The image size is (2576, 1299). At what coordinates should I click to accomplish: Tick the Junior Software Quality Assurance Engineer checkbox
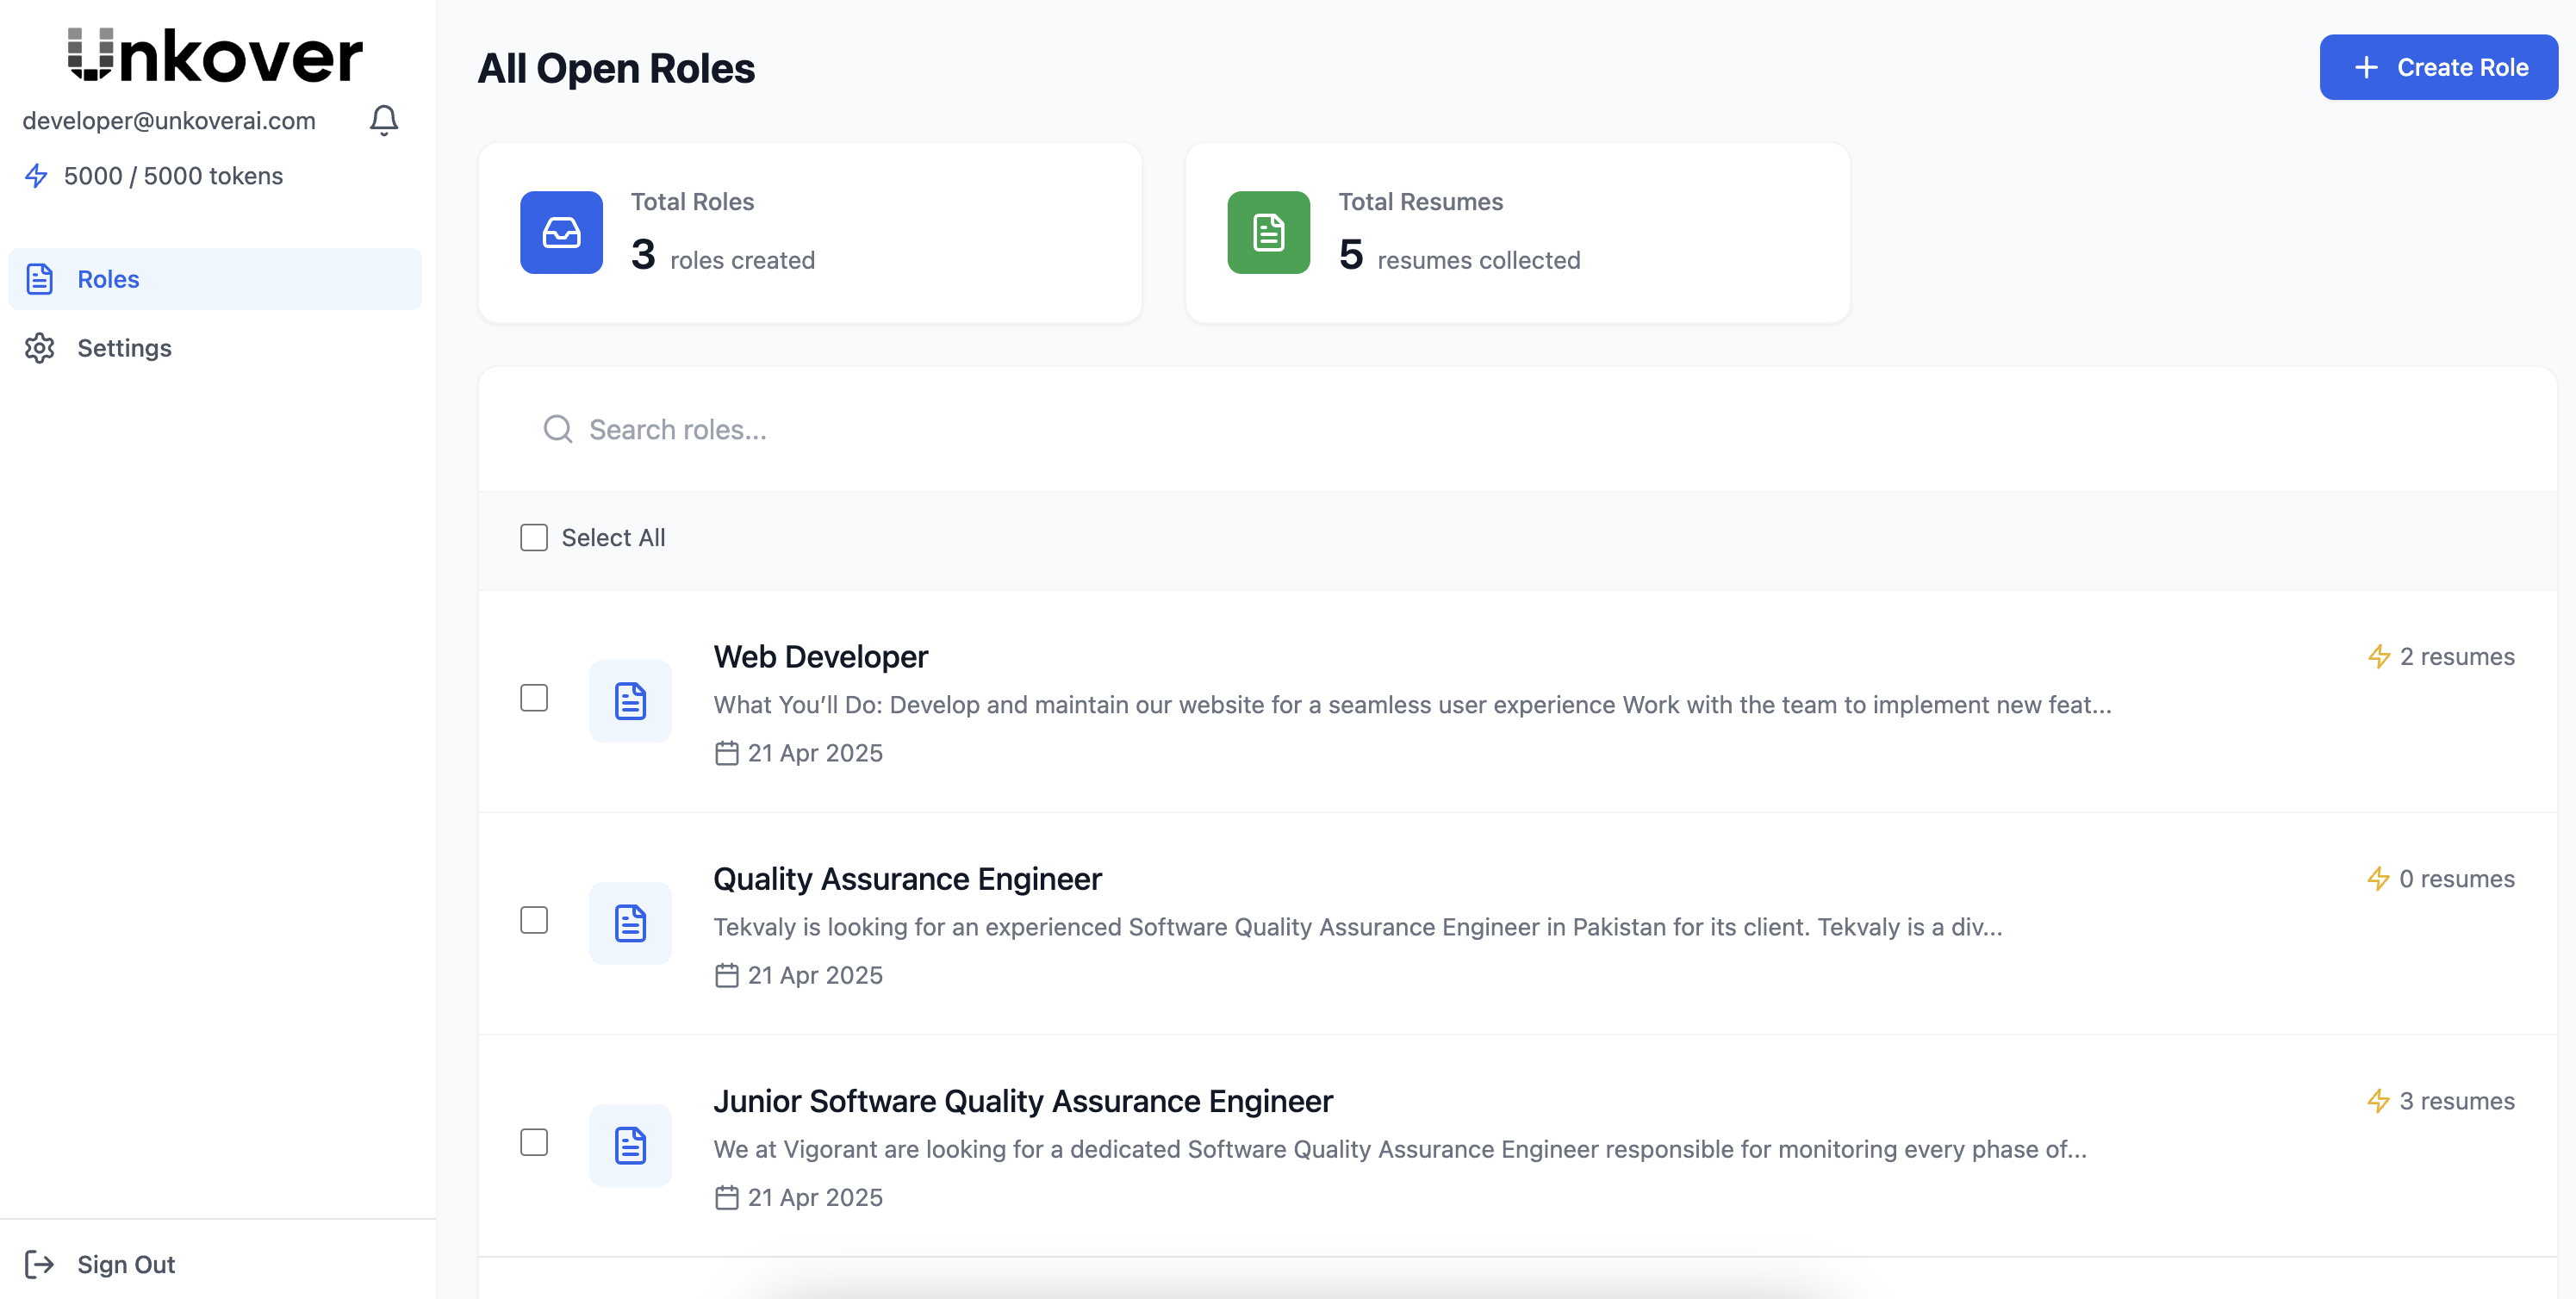pos(534,1142)
